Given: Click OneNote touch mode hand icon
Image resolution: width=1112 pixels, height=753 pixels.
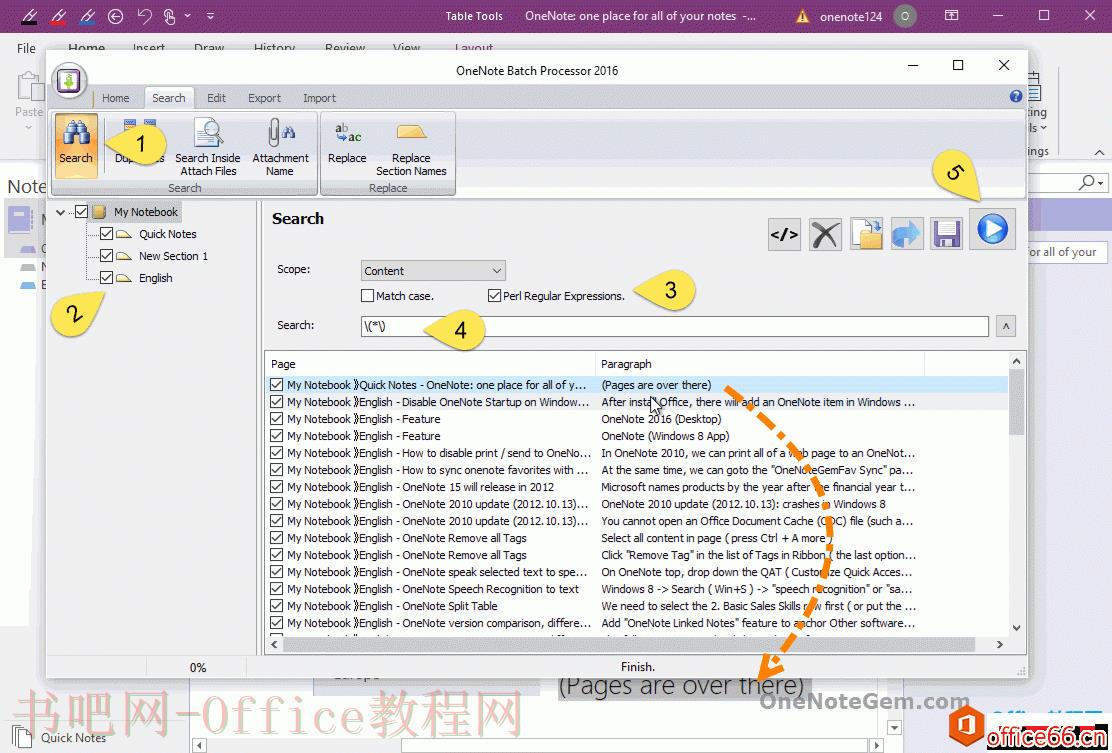Looking at the screenshot, I should (169, 16).
